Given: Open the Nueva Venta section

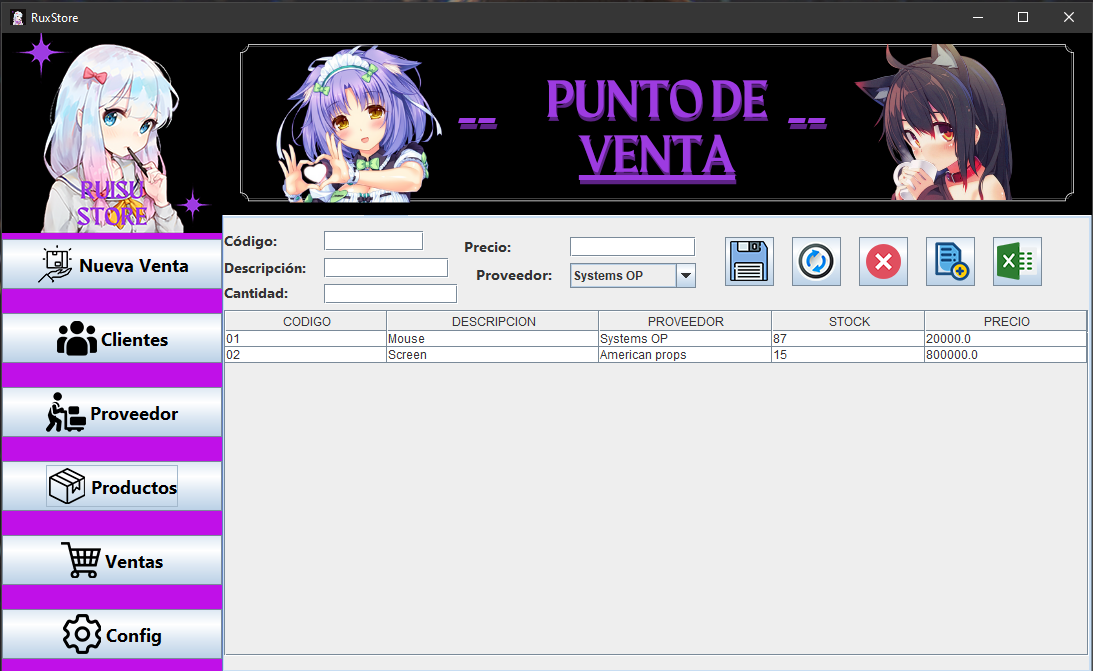Looking at the screenshot, I should (111, 266).
